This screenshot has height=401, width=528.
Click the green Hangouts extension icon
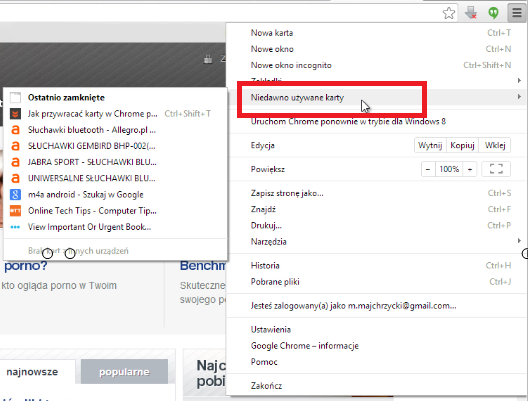[493, 13]
